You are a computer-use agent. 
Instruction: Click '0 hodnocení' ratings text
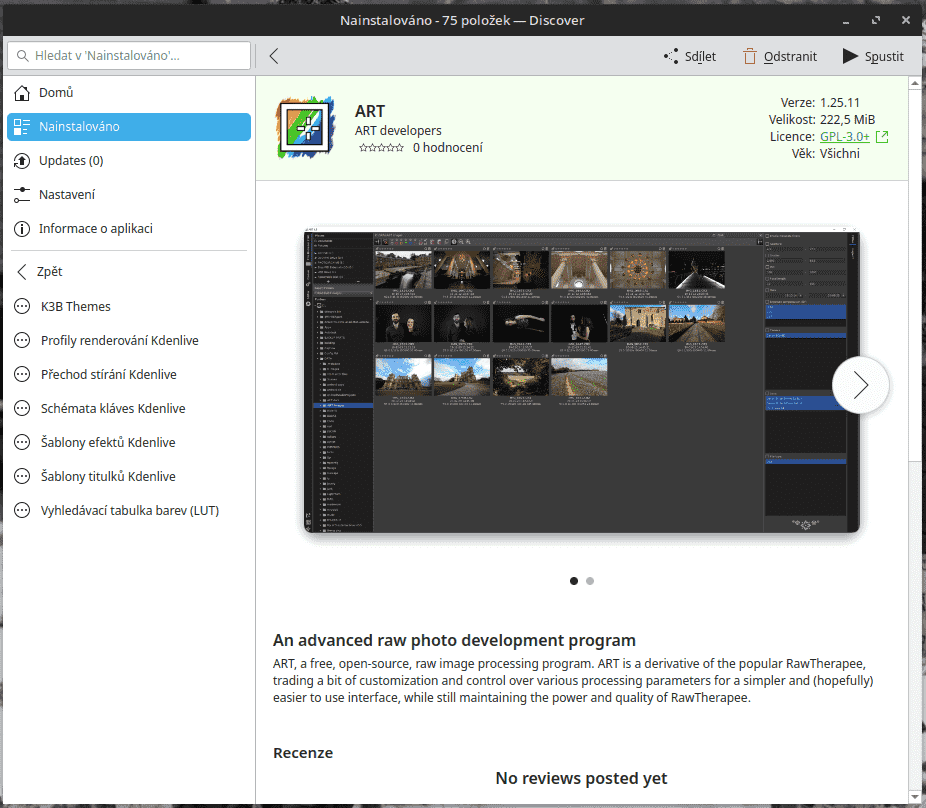click(448, 148)
